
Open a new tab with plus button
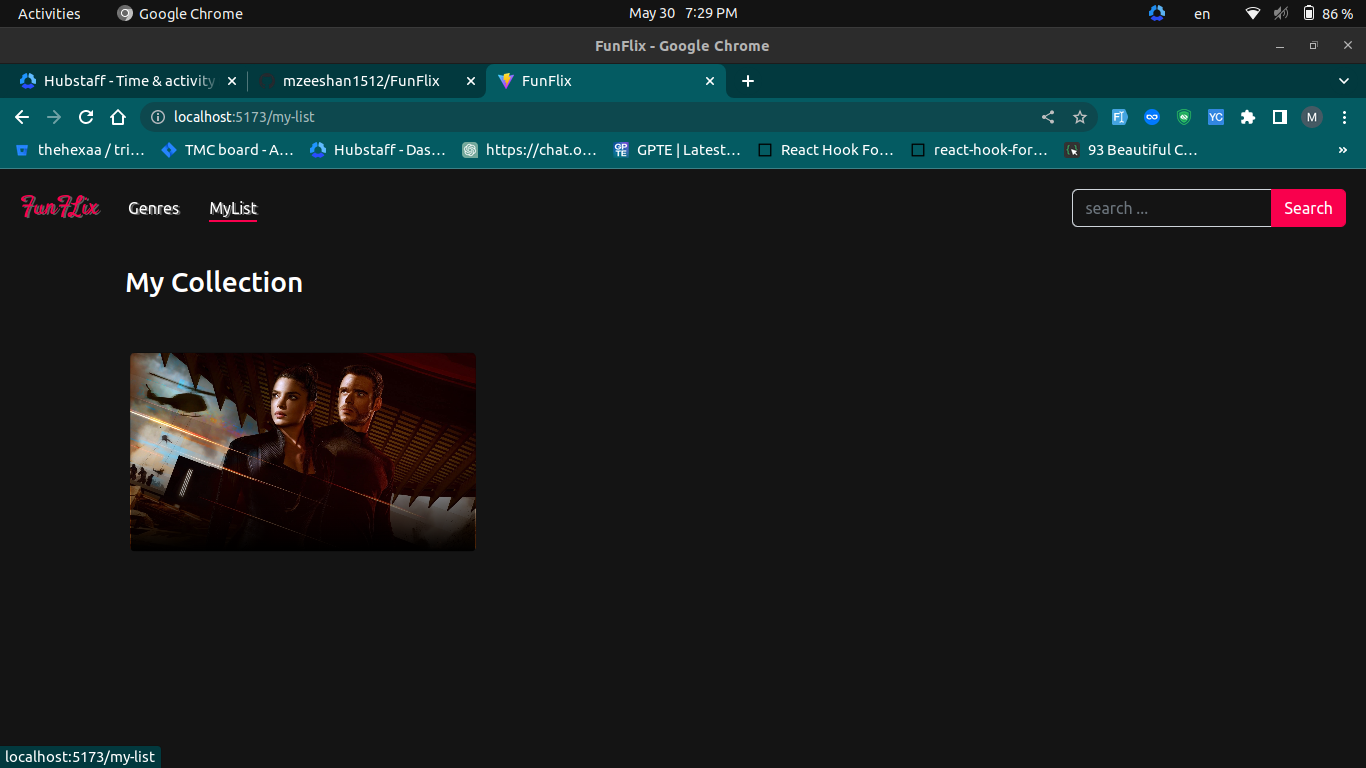click(x=748, y=81)
